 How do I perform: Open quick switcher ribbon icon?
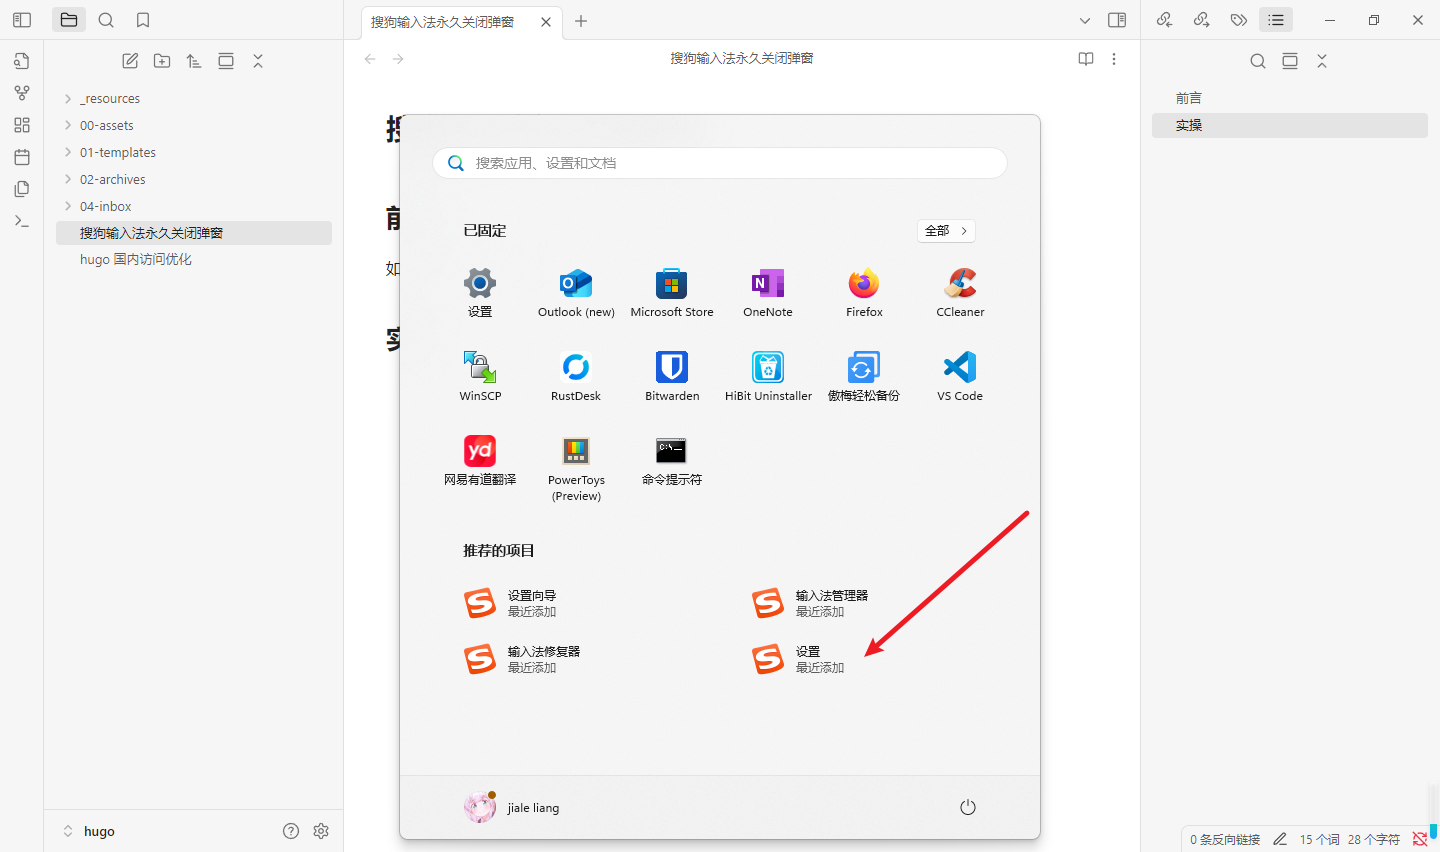[22, 61]
